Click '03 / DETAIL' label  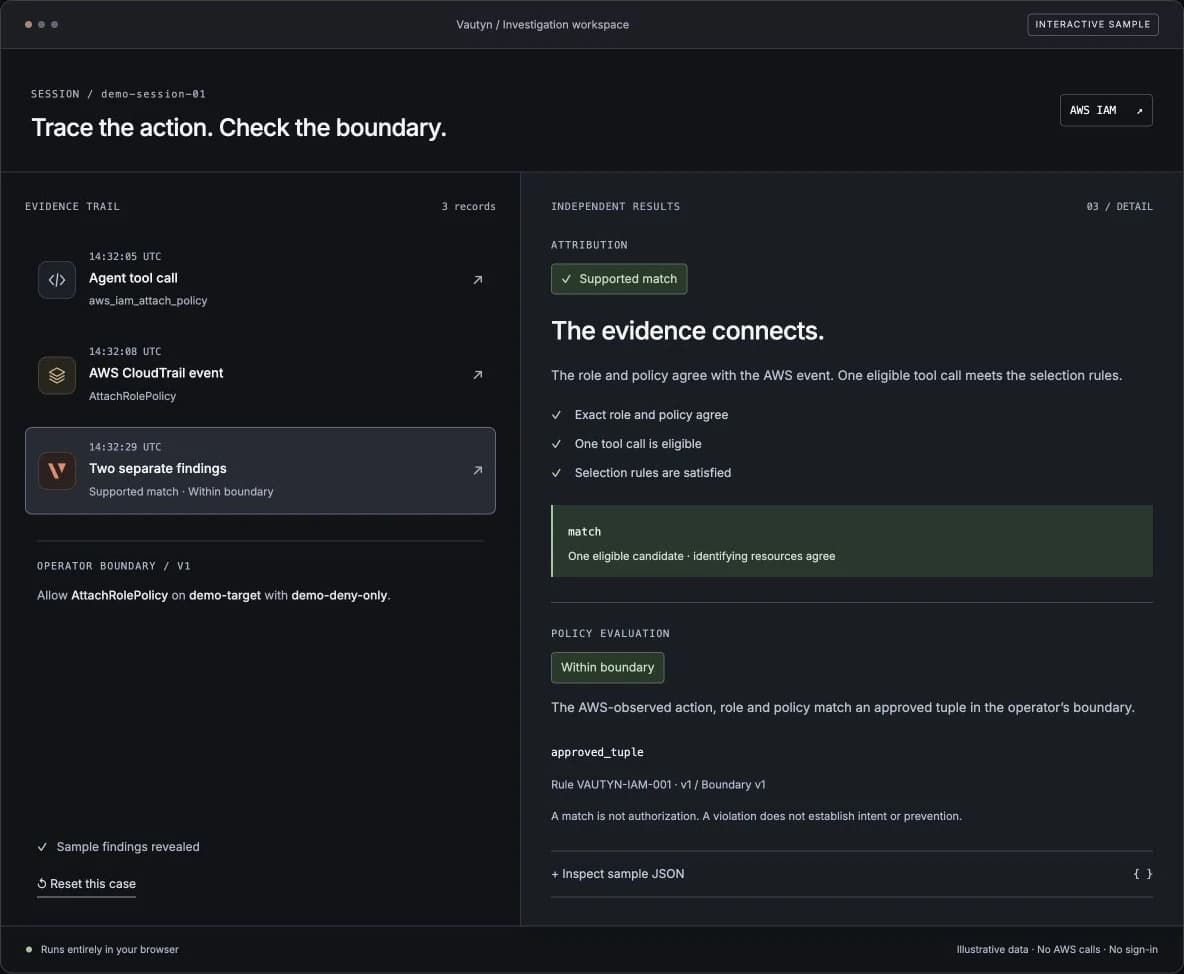1120,207
